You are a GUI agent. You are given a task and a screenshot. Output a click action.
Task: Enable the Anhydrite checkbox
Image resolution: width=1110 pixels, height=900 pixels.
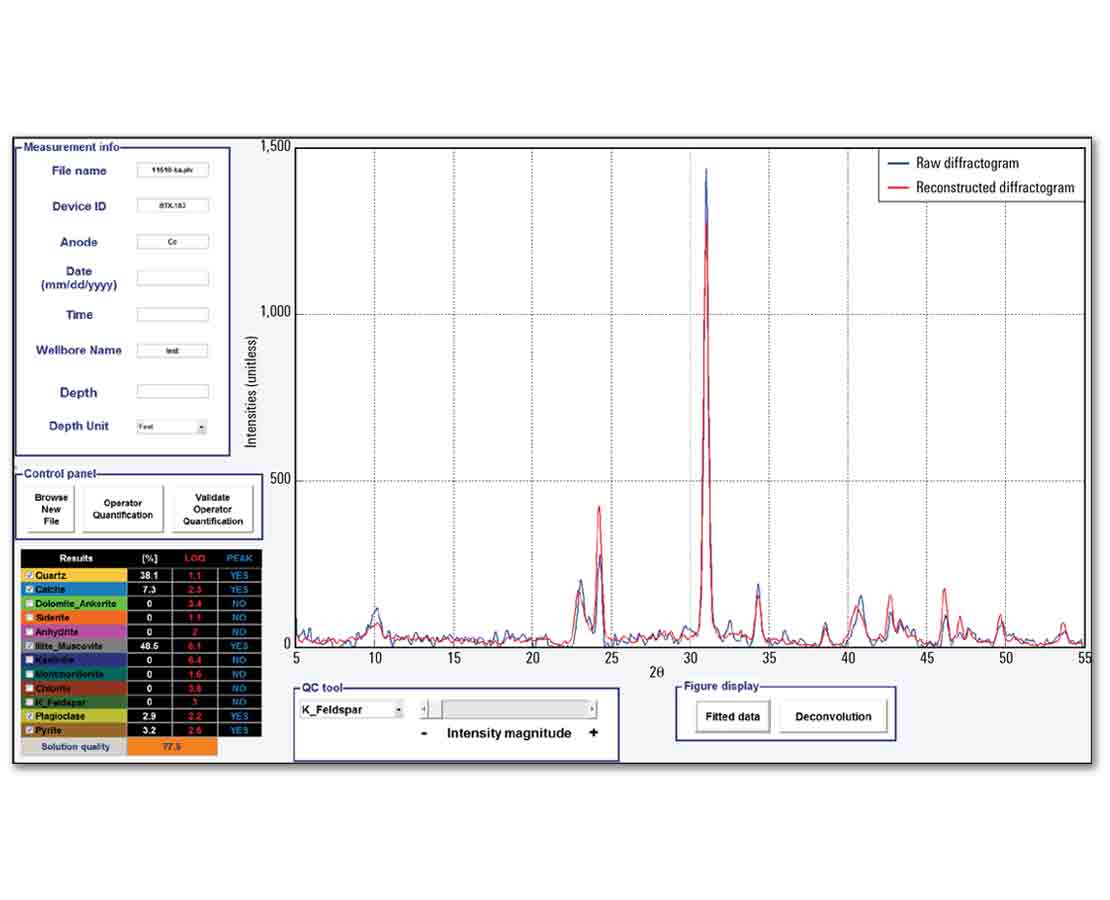30,631
